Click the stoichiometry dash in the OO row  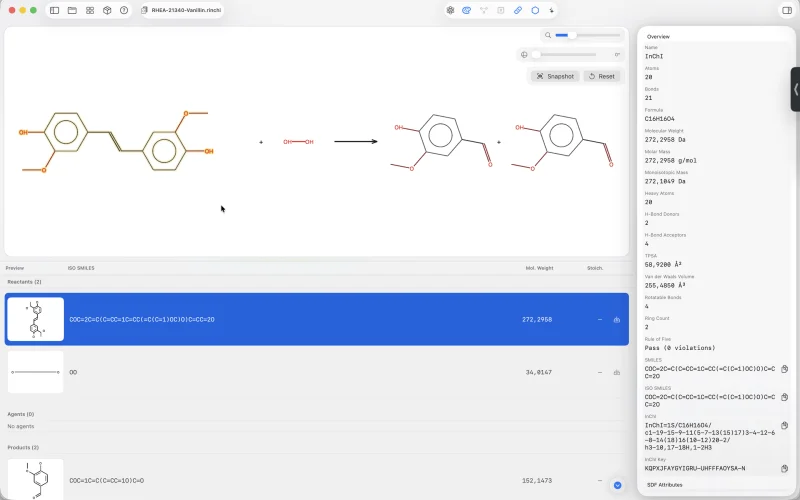[x=599, y=372]
